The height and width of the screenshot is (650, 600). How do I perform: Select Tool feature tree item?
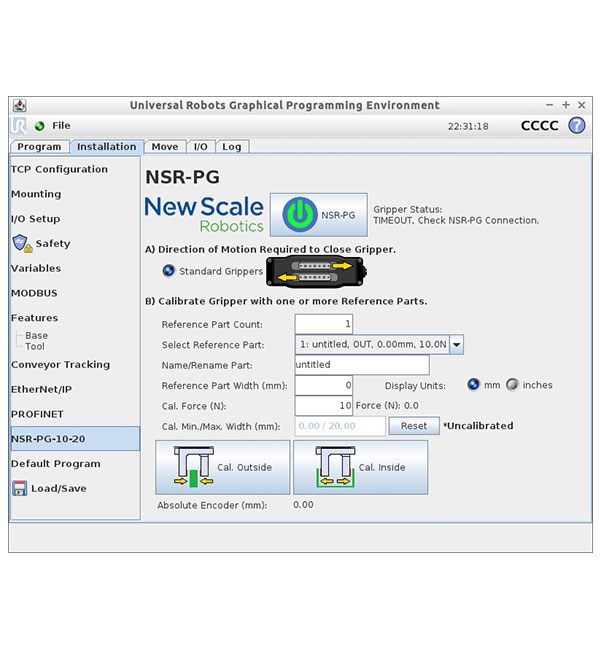tap(35, 346)
